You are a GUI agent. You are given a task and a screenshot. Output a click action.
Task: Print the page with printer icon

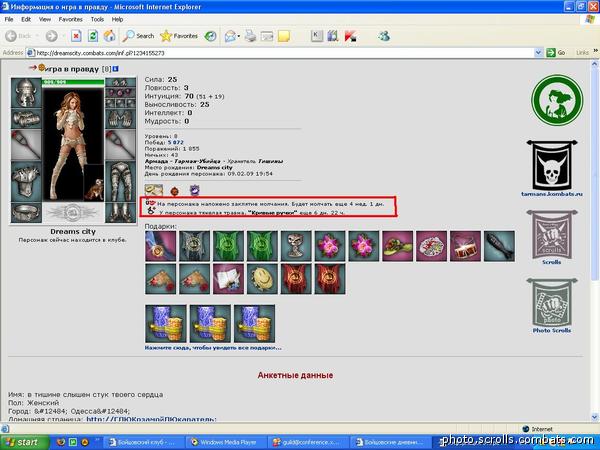[x=250, y=36]
